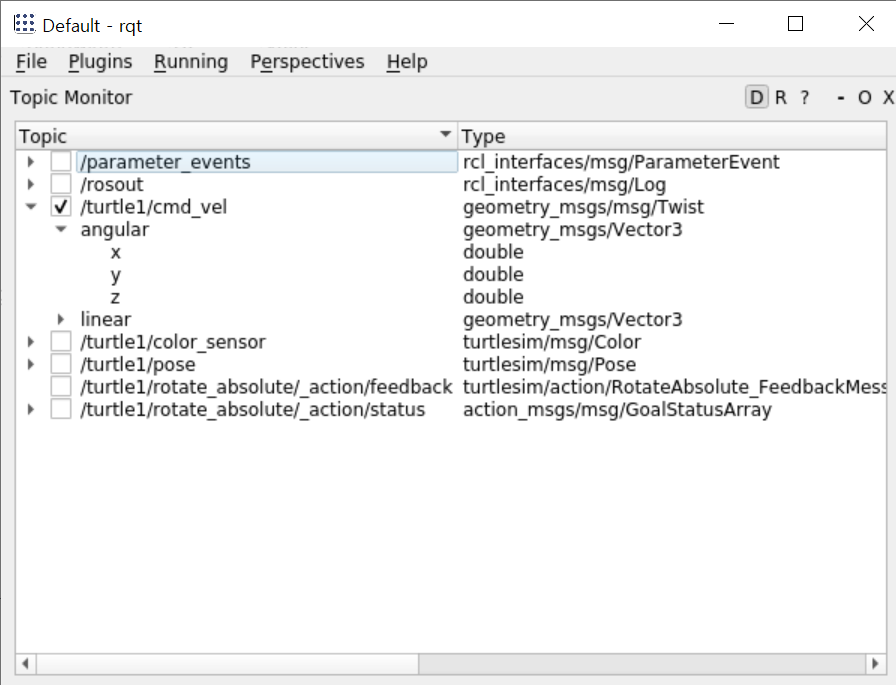Toggle the D dock widget button
The width and height of the screenshot is (896, 685).
756,98
